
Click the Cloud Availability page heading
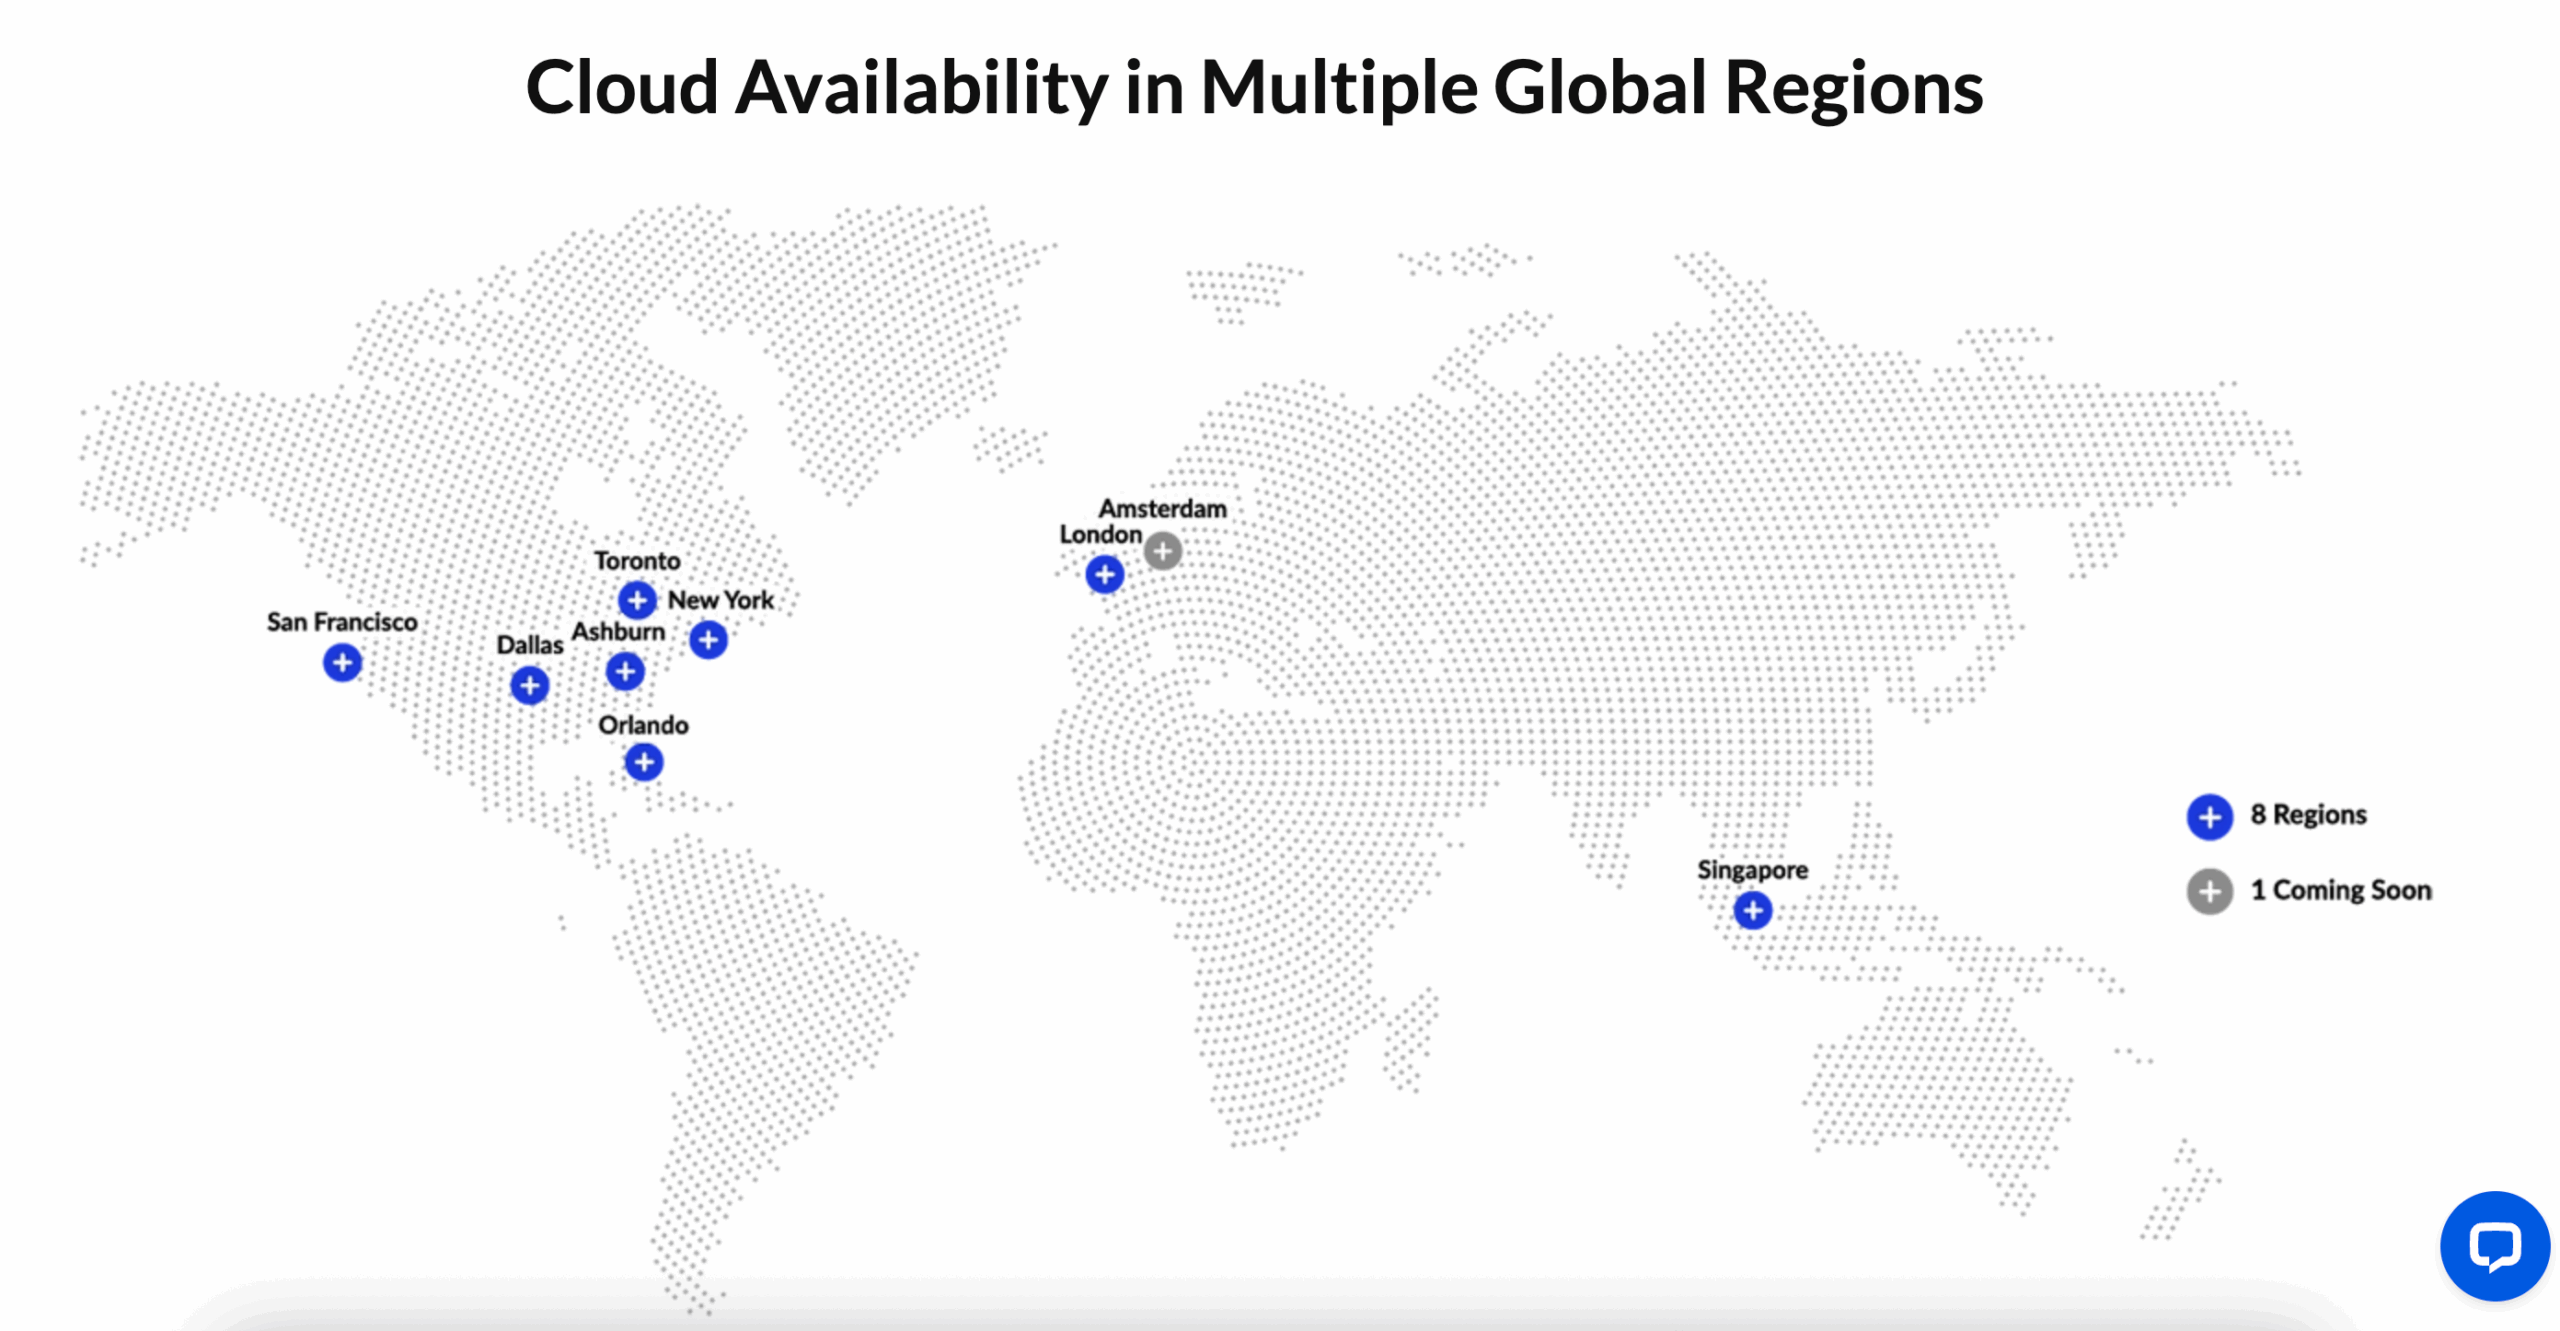click(1254, 88)
